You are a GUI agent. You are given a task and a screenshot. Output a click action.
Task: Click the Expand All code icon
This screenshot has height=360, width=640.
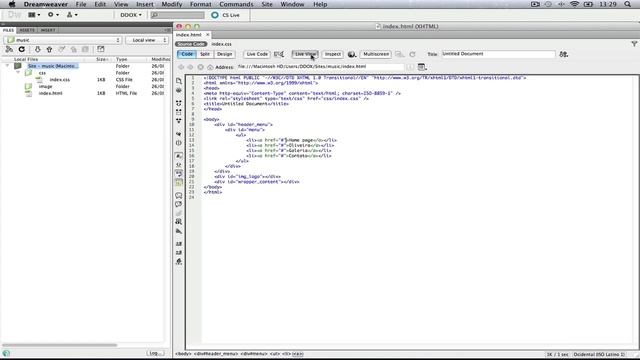[179, 121]
